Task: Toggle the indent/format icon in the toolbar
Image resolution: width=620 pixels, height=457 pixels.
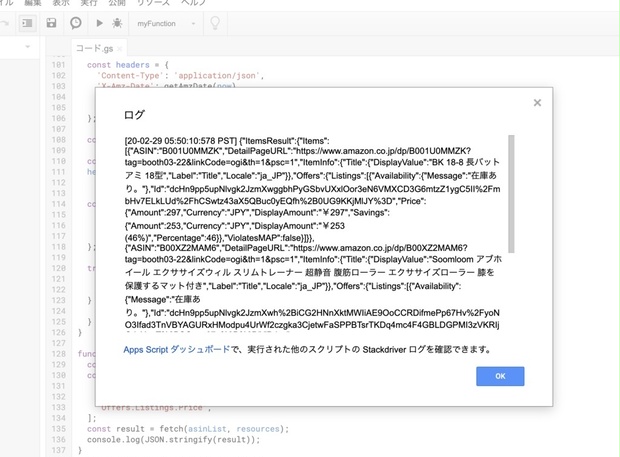Action: (x=28, y=23)
